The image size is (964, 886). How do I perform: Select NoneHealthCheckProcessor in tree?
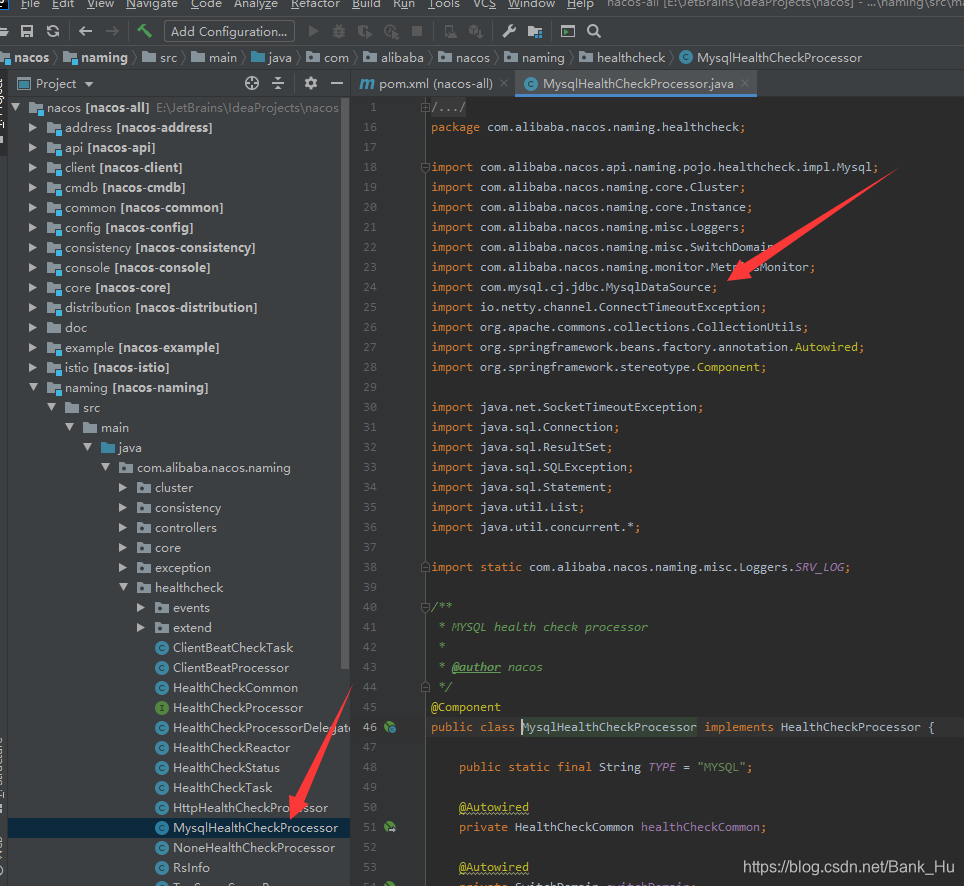point(254,848)
